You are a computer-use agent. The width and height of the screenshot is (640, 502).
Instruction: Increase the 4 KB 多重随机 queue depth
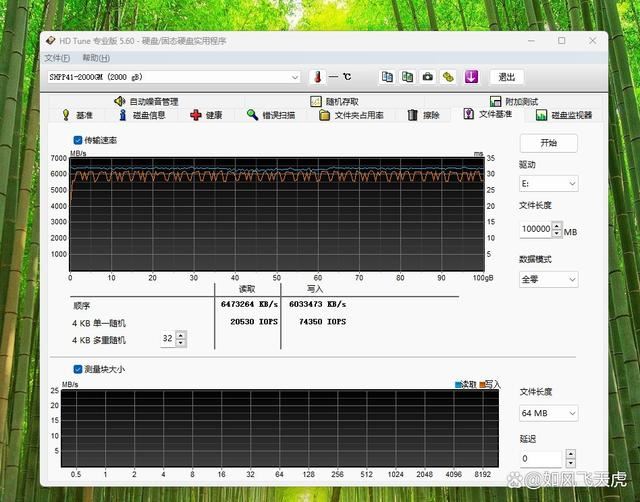point(181,335)
